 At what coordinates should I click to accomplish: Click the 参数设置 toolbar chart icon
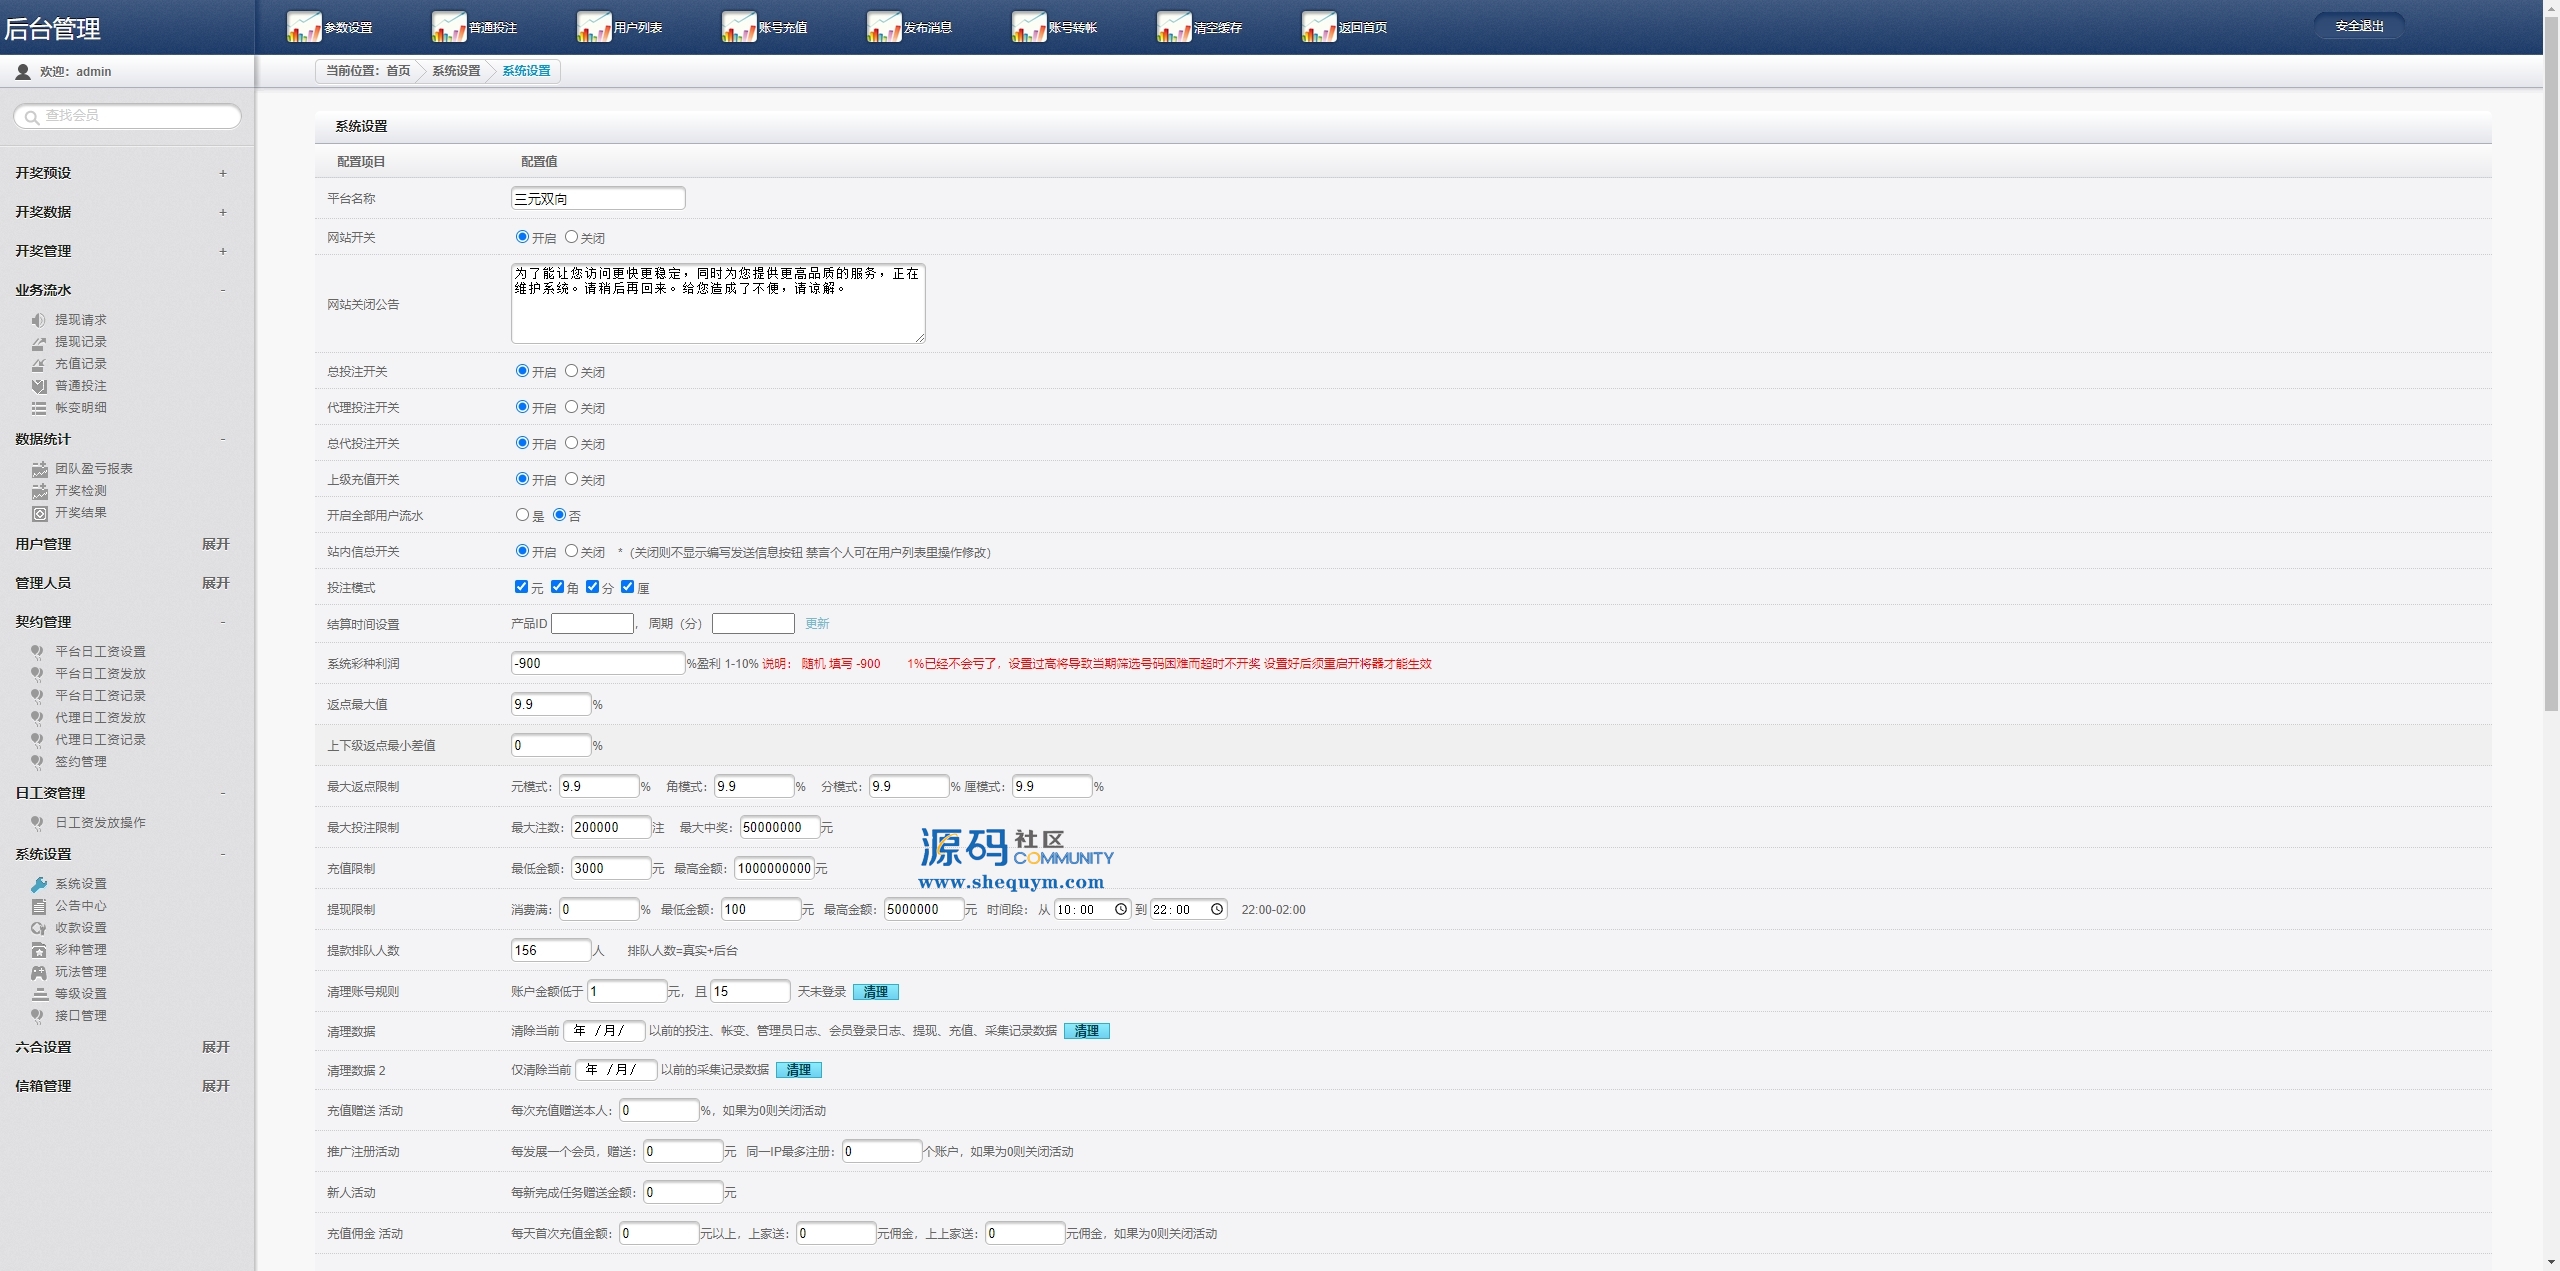(x=304, y=27)
